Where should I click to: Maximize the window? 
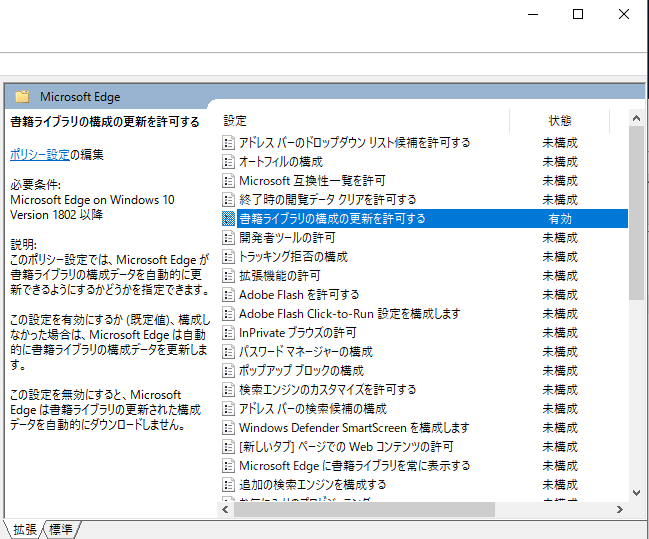point(578,14)
